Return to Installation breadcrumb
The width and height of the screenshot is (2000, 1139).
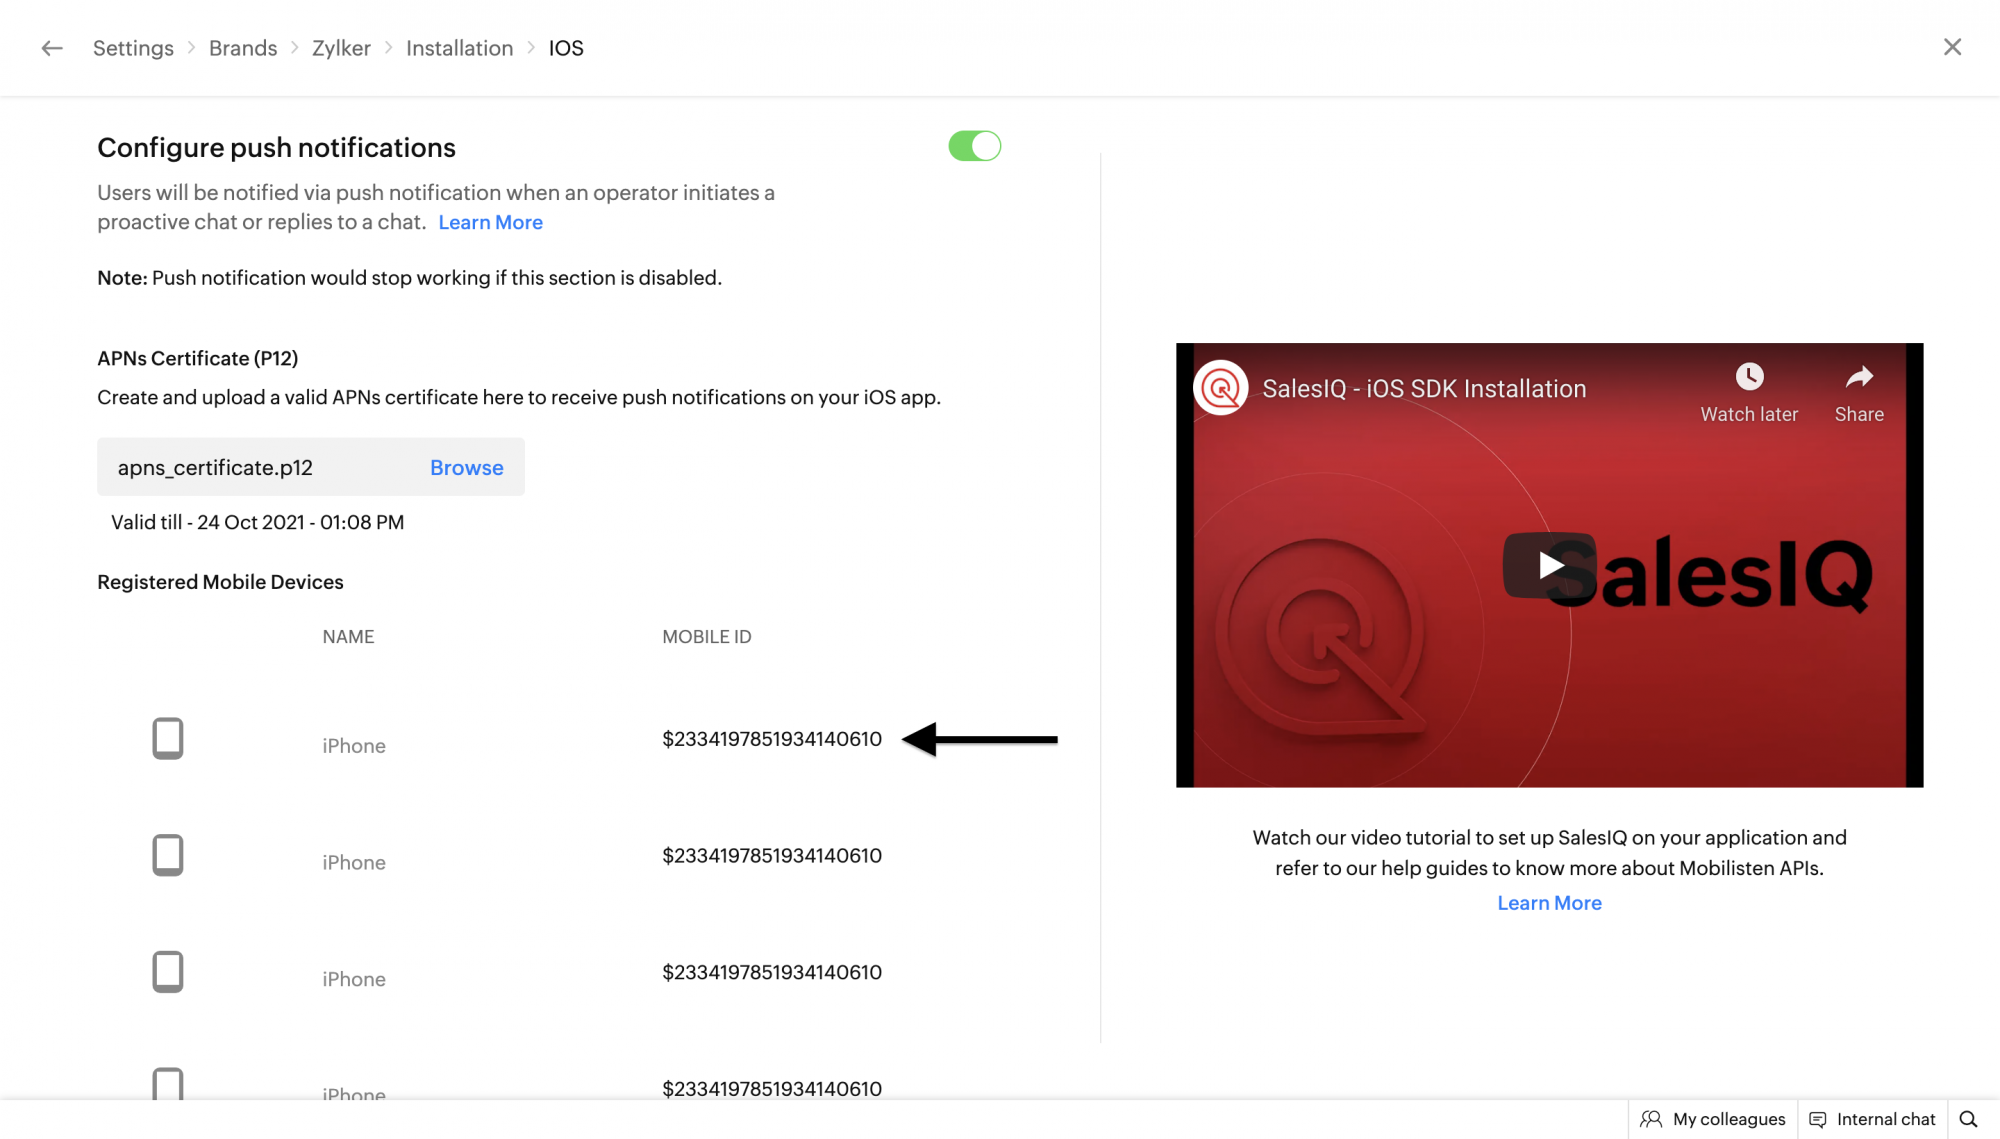point(459,48)
